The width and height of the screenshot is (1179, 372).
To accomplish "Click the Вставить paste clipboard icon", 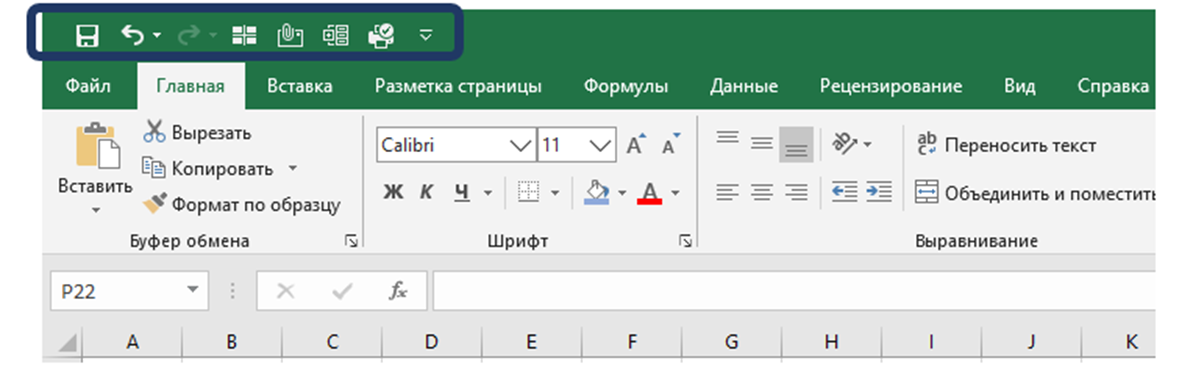I will tap(98, 146).
